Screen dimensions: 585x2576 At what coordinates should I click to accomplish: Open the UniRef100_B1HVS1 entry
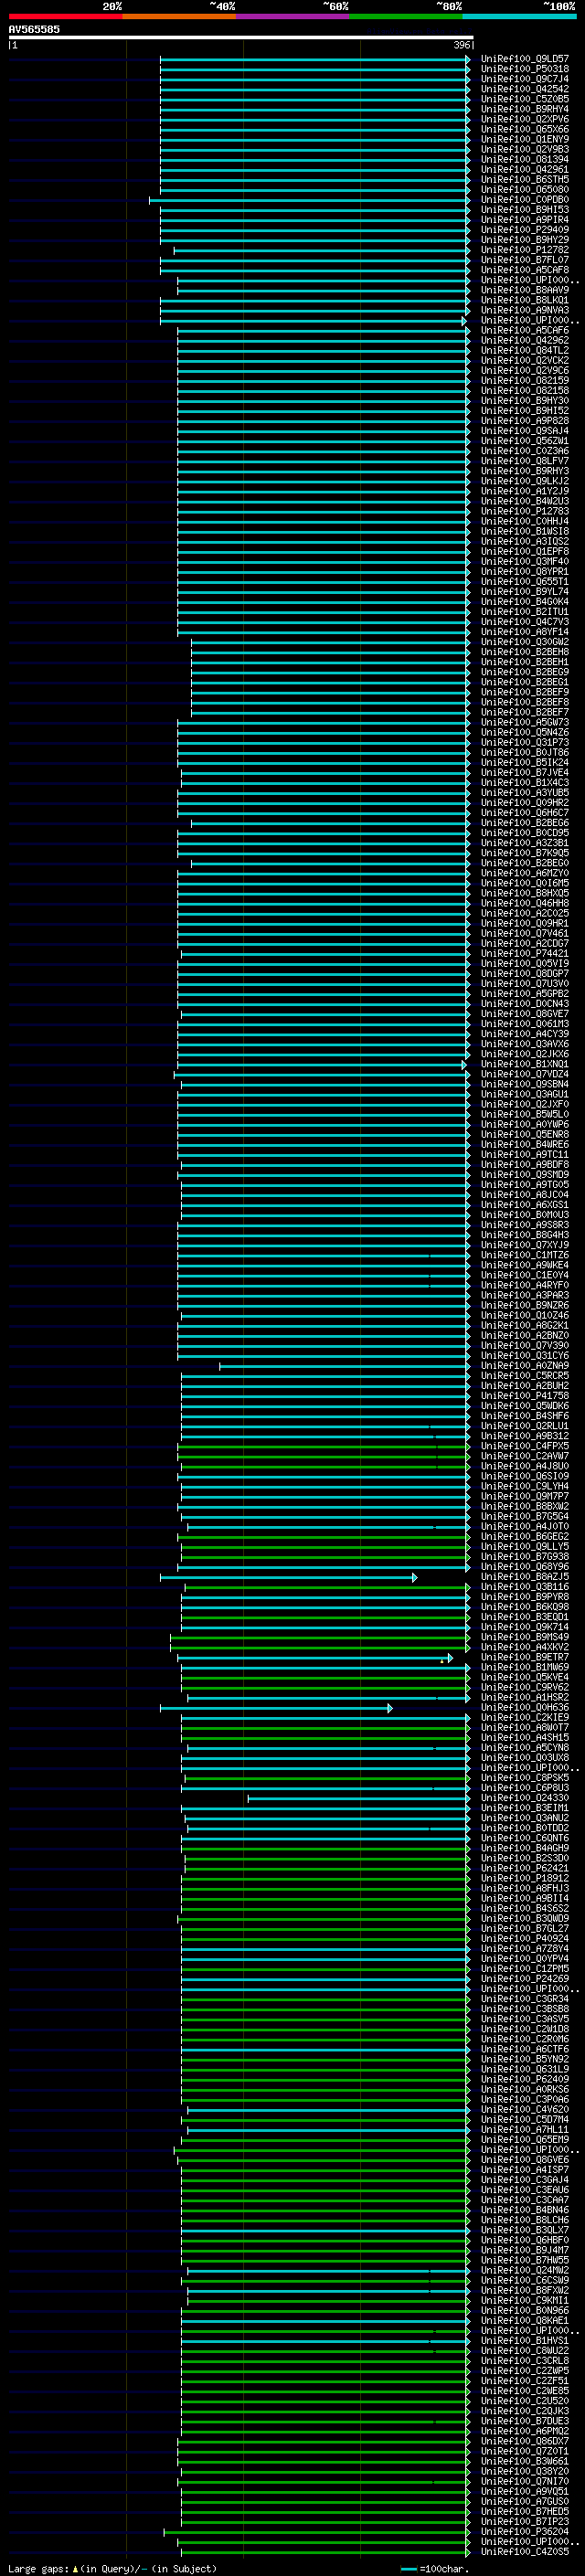(525, 2341)
